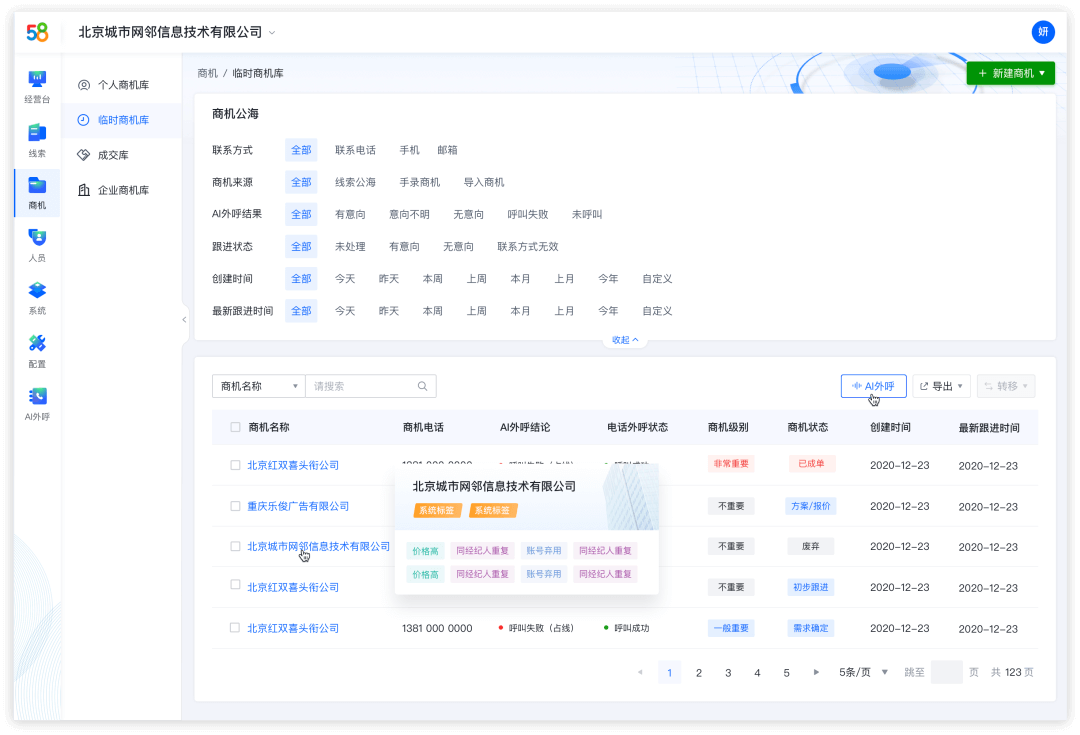
Task: Open the 5条/页 page size dropdown
Action: (x=863, y=672)
